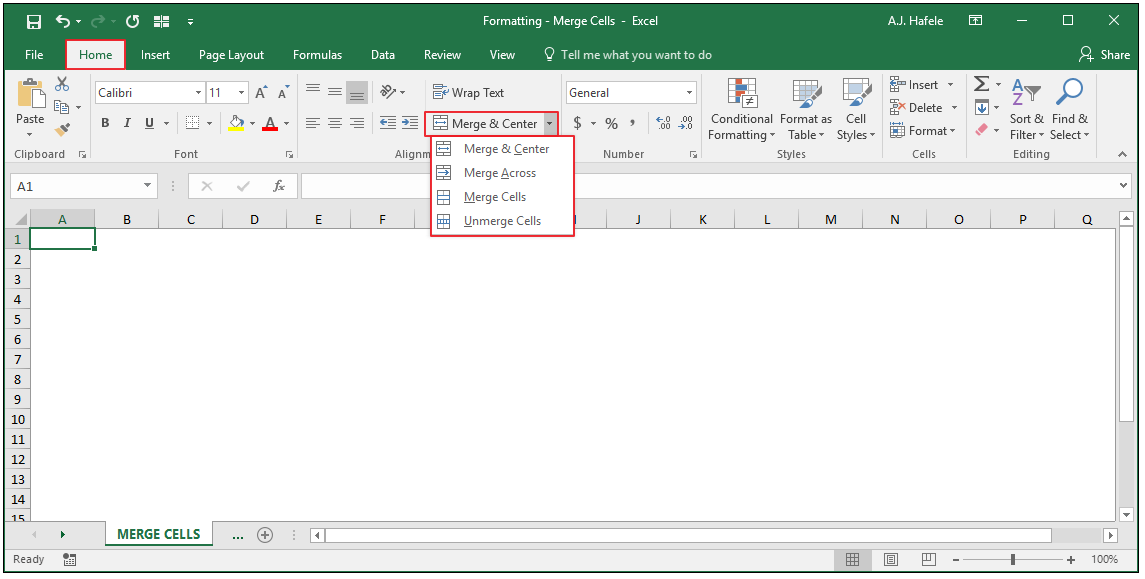Viewport: 1145px width, 579px height.
Task: Click the Share button
Action: pyautogui.click(x=1105, y=55)
